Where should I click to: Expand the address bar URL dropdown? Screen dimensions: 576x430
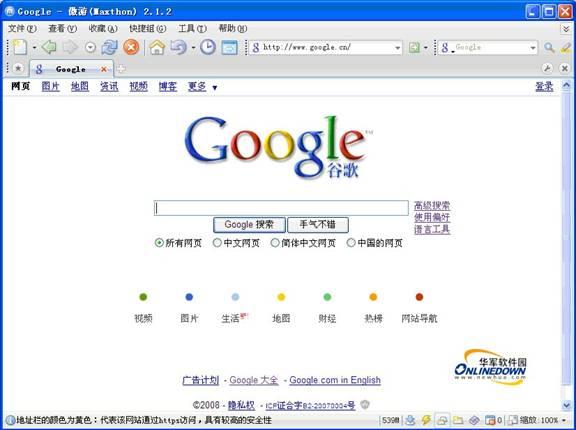click(397, 48)
